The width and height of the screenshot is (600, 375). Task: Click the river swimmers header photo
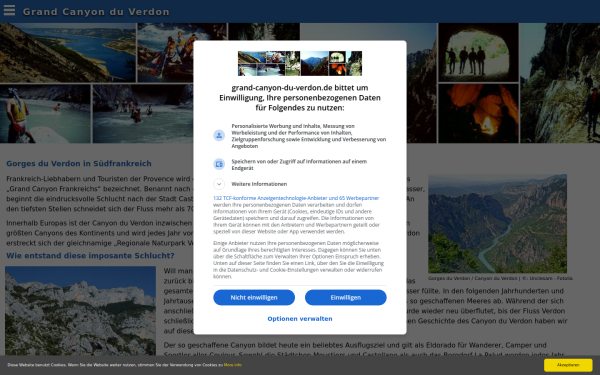click(143, 114)
